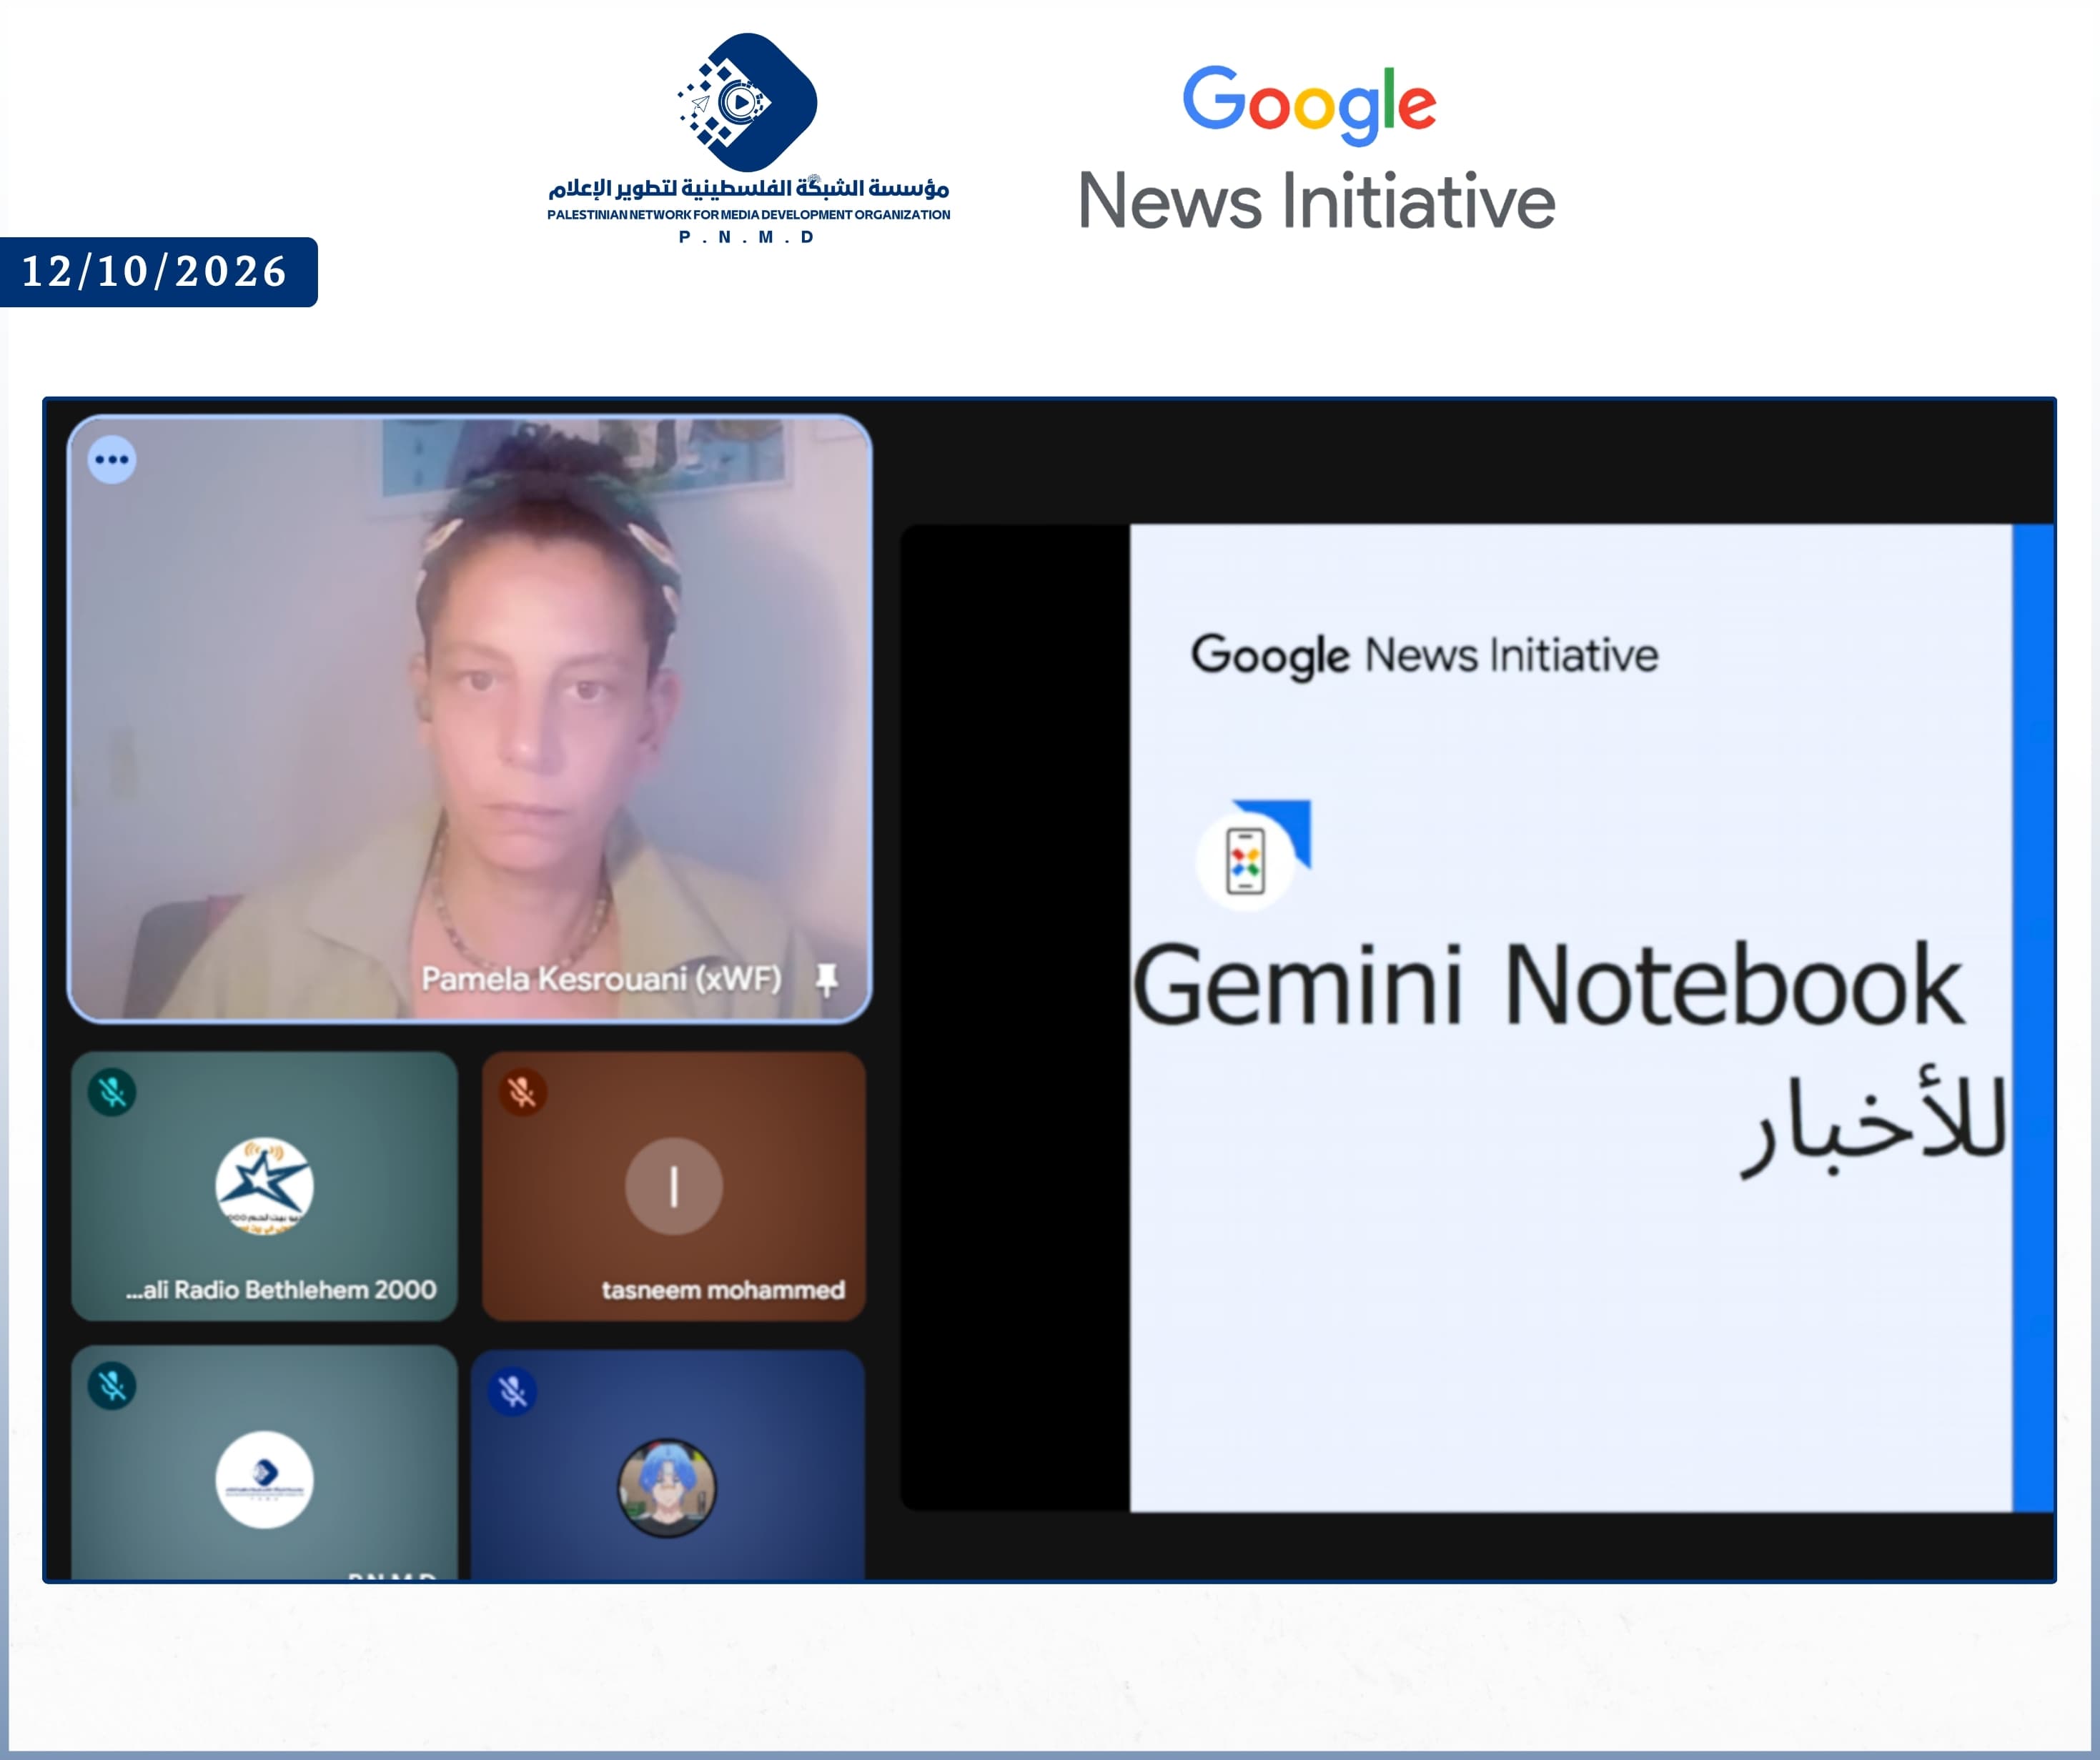The height and width of the screenshot is (1760, 2100).
Task: Click the Pamela Kesrouani (xWF) name label
Action: coord(601,979)
